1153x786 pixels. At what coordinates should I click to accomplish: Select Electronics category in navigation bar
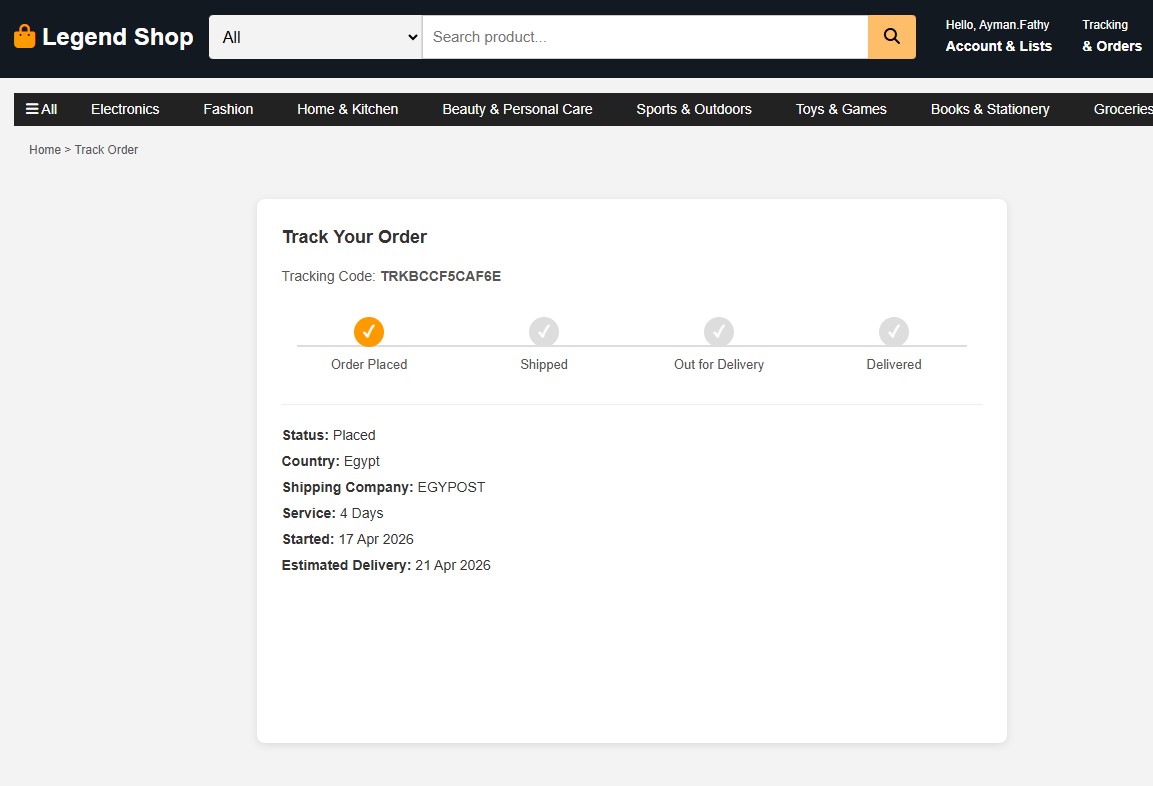coord(125,109)
